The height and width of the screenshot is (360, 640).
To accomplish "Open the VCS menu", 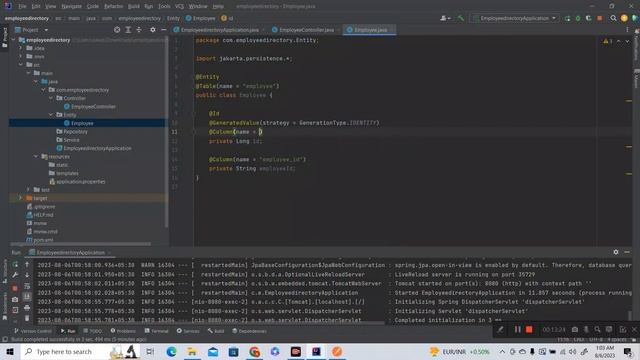I will click(179, 6).
